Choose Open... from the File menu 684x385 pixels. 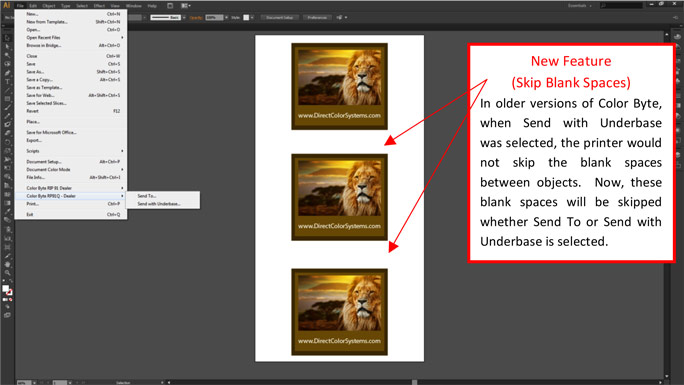(71, 30)
